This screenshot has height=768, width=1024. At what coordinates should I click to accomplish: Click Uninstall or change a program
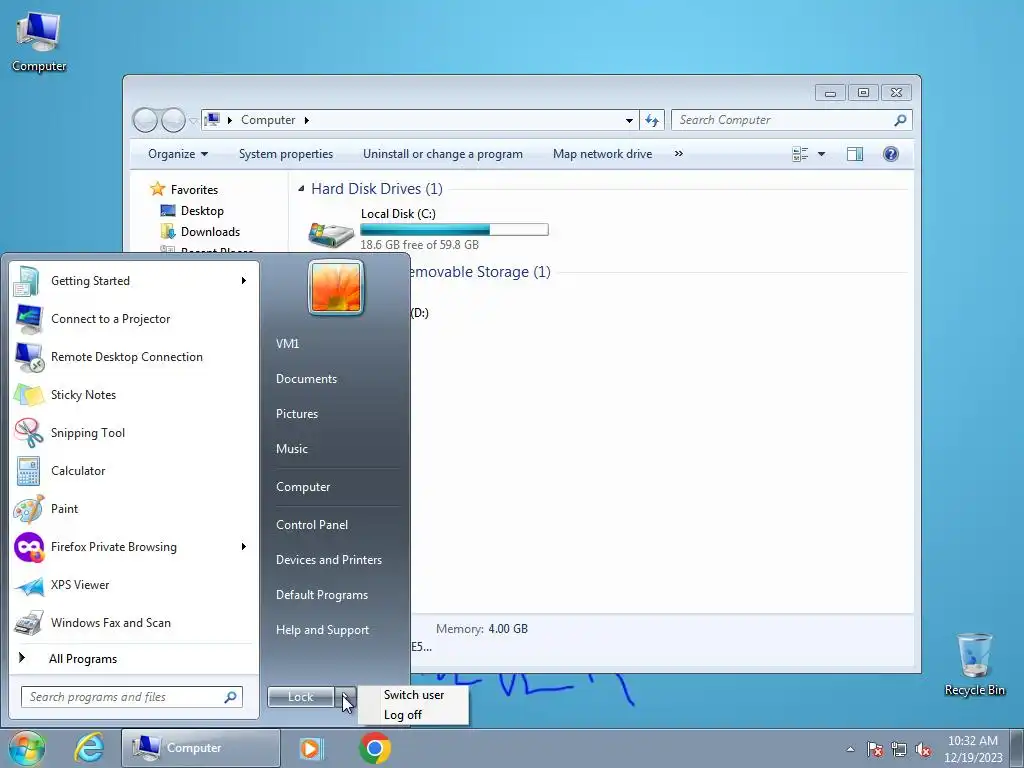click(443, 154)
